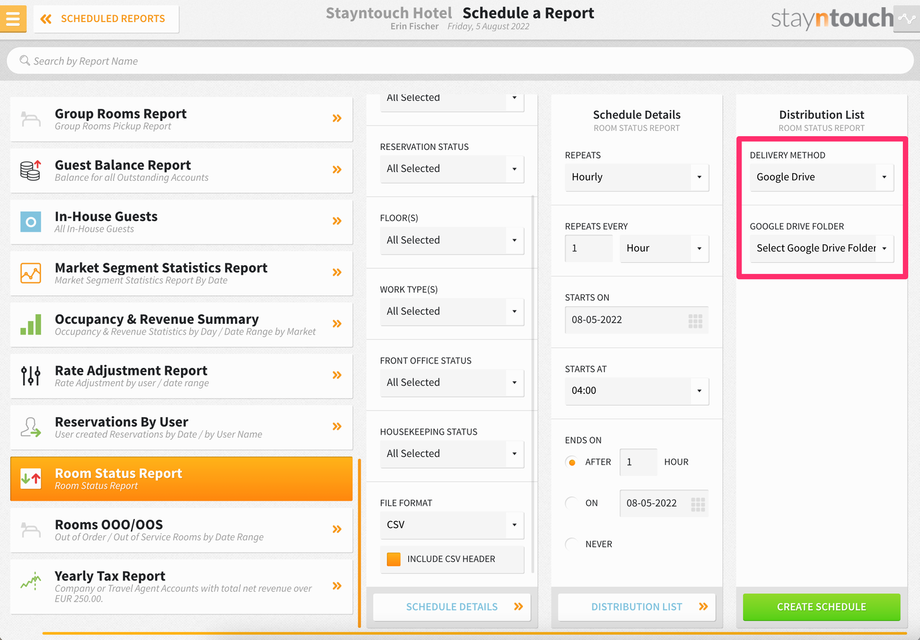Open the hamburger main menu
The width and height of the screenshot is (920, 640).
coord(12,19)
